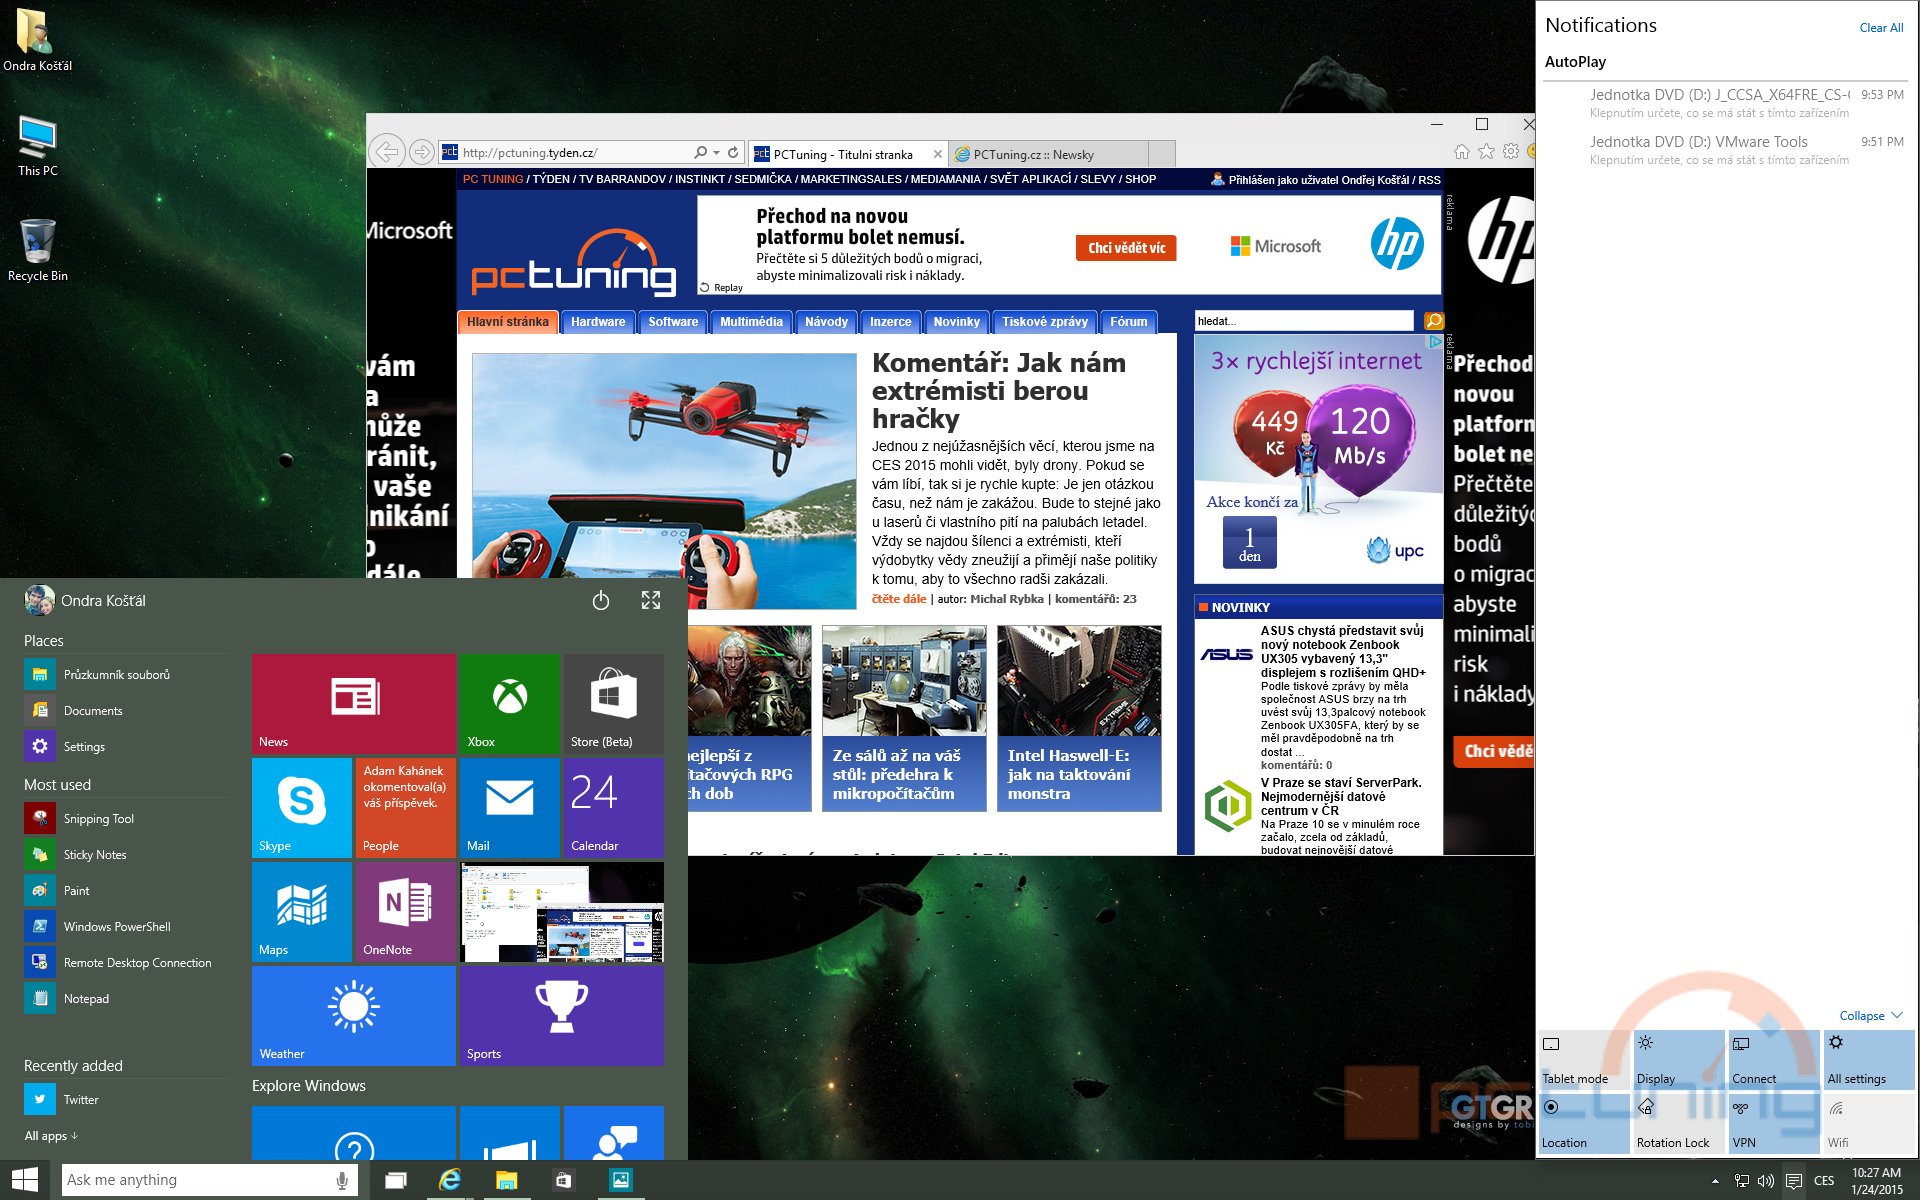Screen dimensions: 1920x1200
Task: Open the OneNote tile
Action: pyautogui.click(x=405, y=911)
